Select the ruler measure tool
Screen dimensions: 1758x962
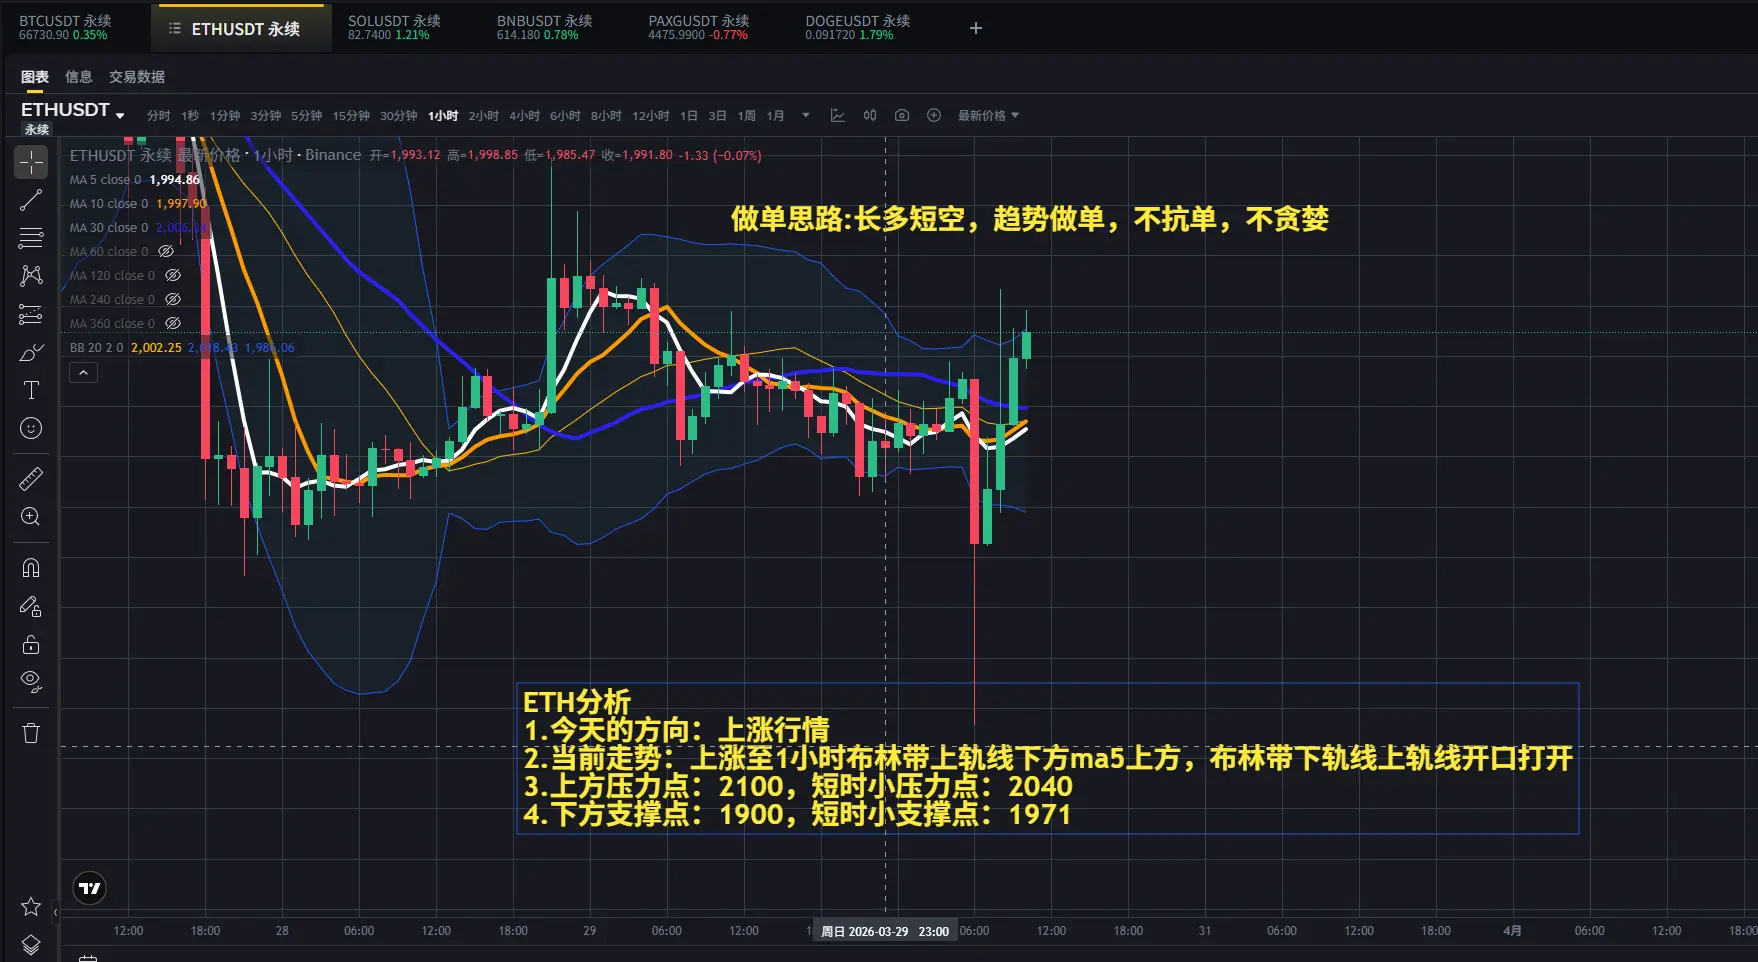pyautogui.click(x=31, y=479)
